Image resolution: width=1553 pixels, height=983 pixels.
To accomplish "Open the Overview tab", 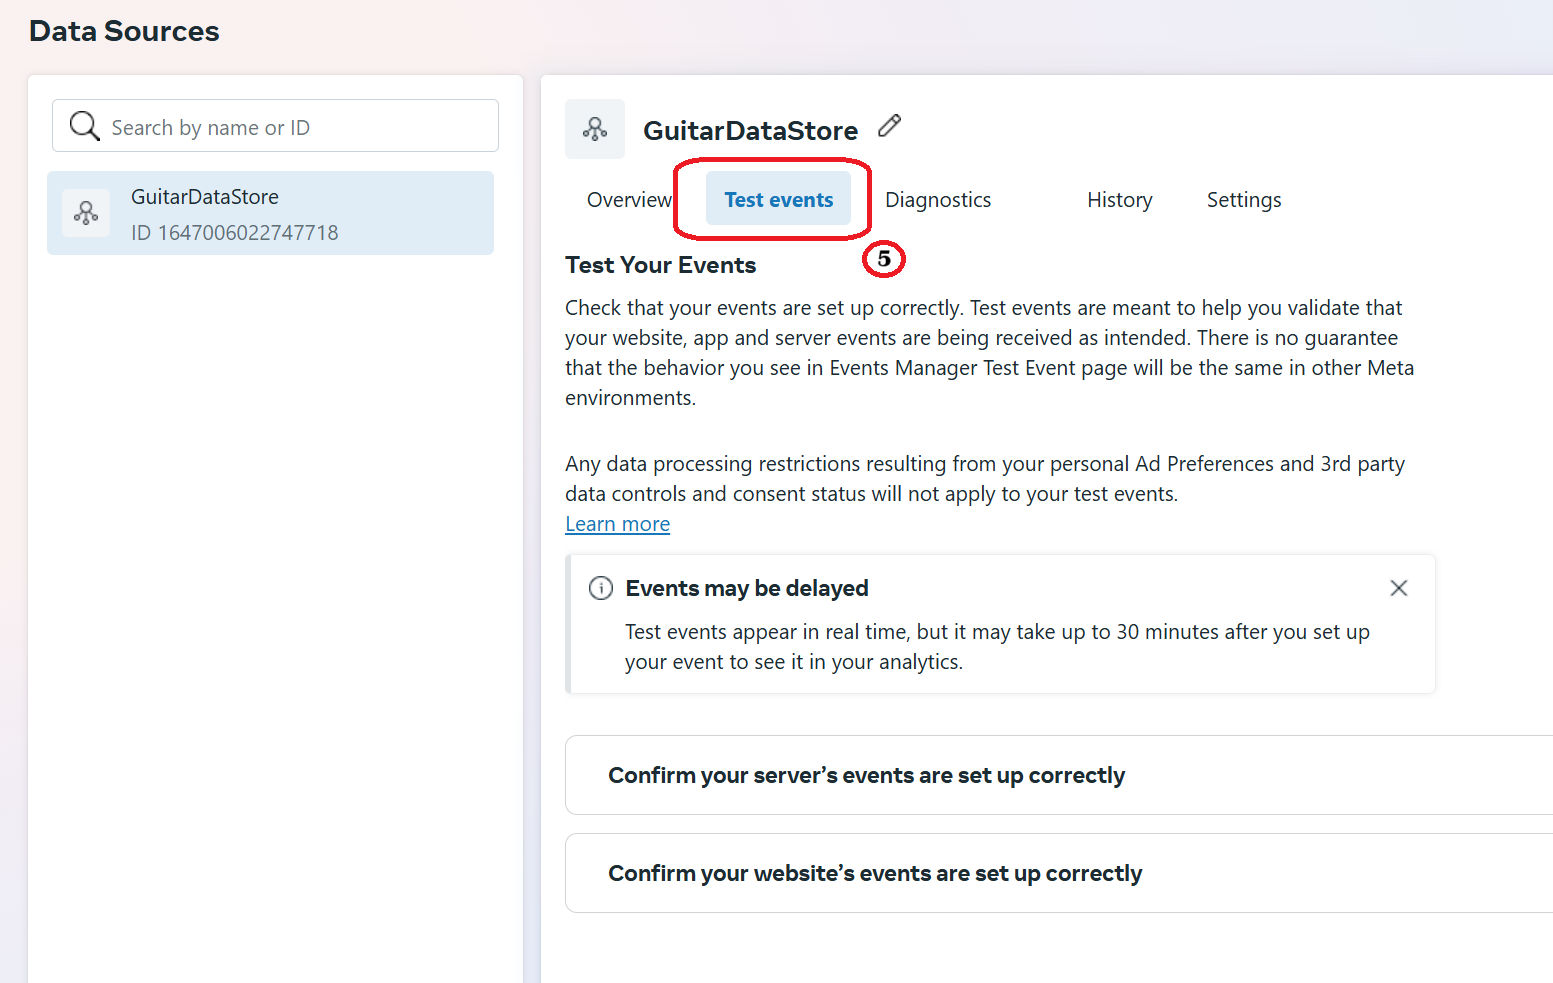I will coord(629,200).
